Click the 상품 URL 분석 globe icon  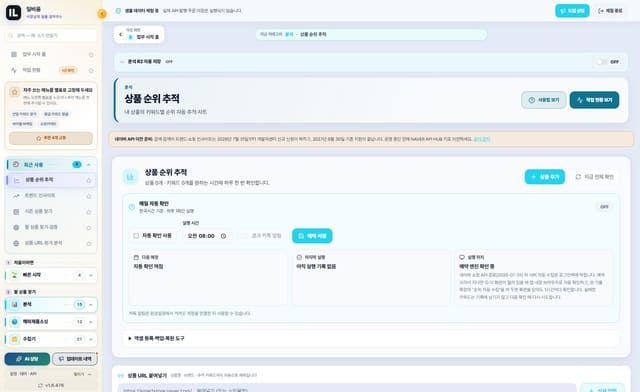(16, 243)
